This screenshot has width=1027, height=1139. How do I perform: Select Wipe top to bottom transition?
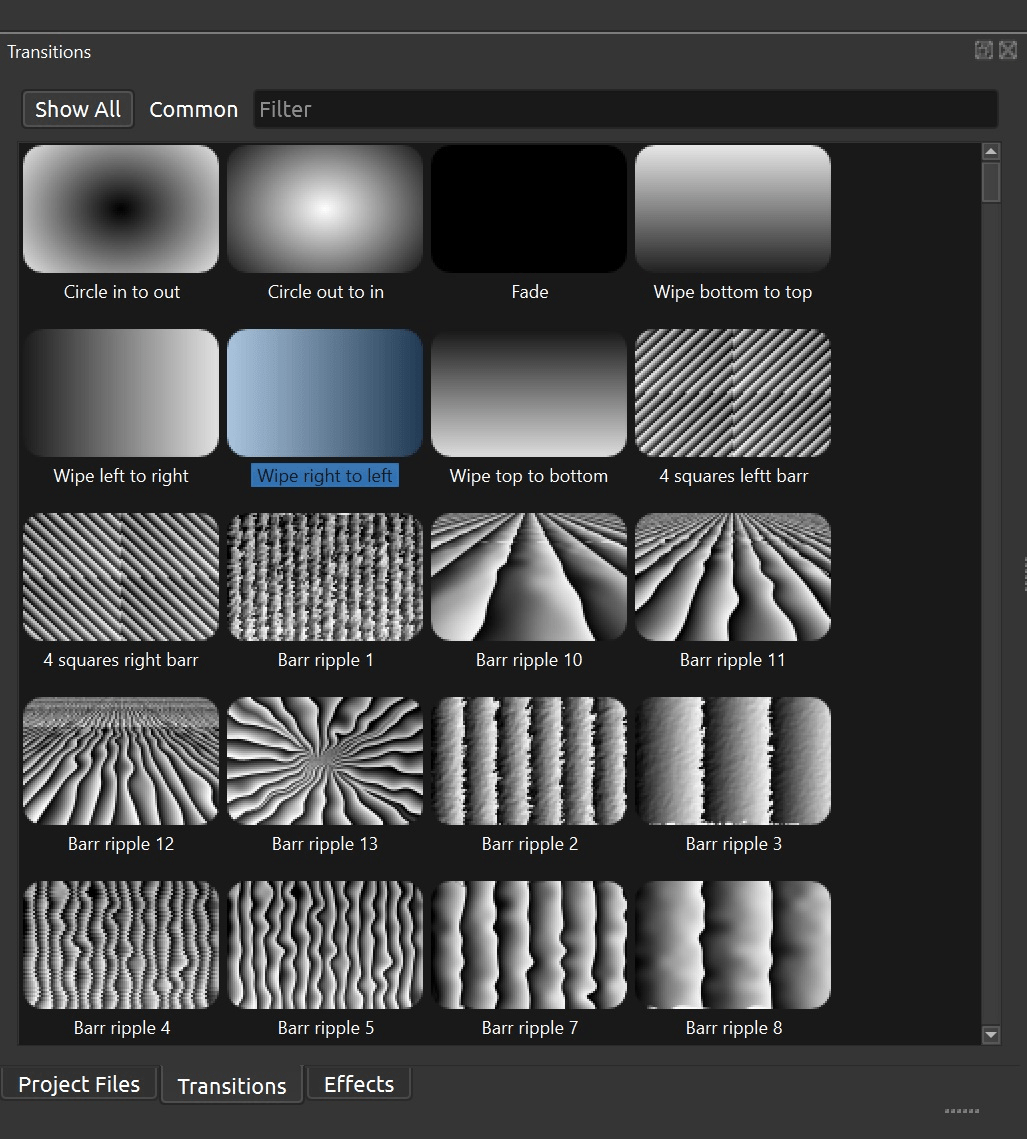pyautogui.click(x=529, y=393)
